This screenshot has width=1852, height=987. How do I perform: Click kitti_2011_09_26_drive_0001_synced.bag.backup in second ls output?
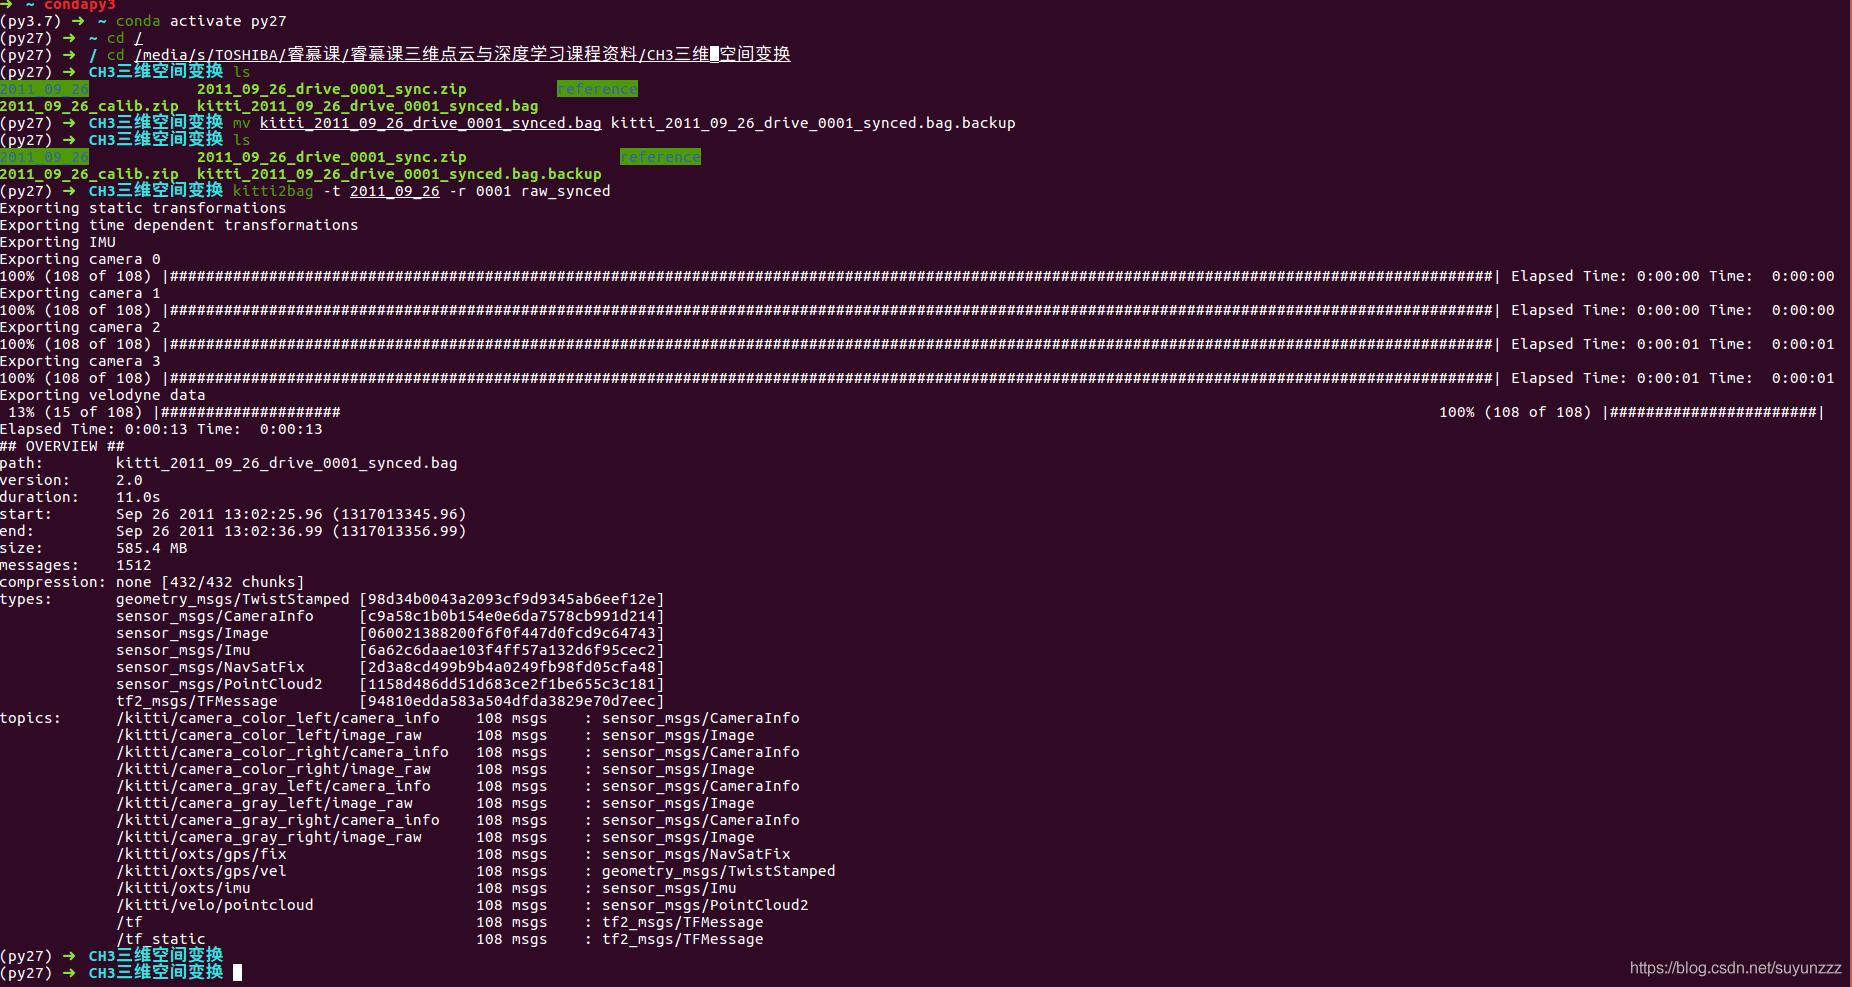[399, 174]
